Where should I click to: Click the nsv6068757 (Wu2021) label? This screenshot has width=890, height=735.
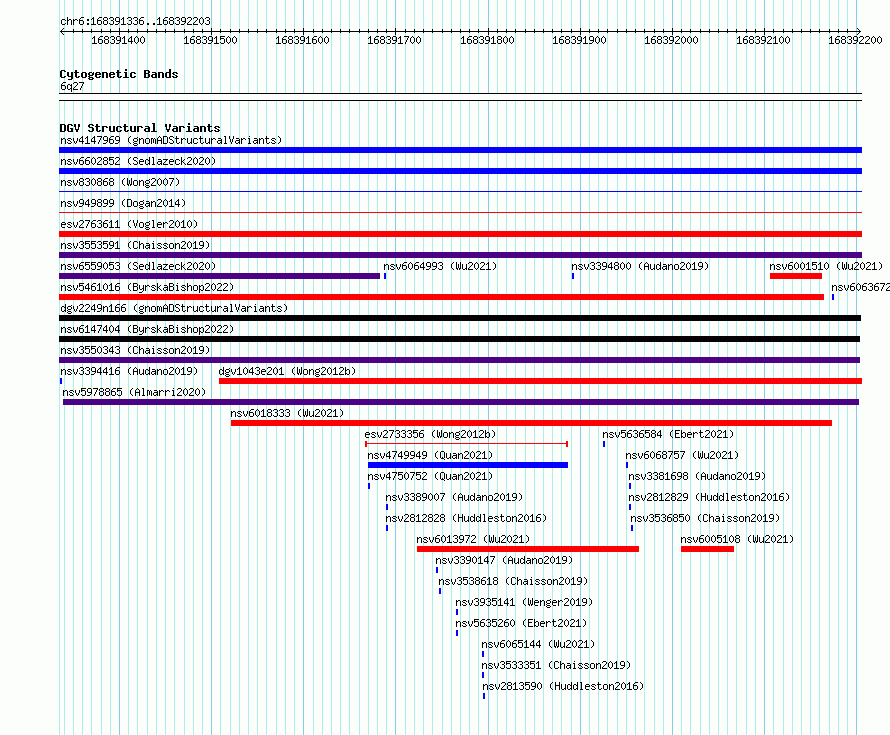[682, 455]
